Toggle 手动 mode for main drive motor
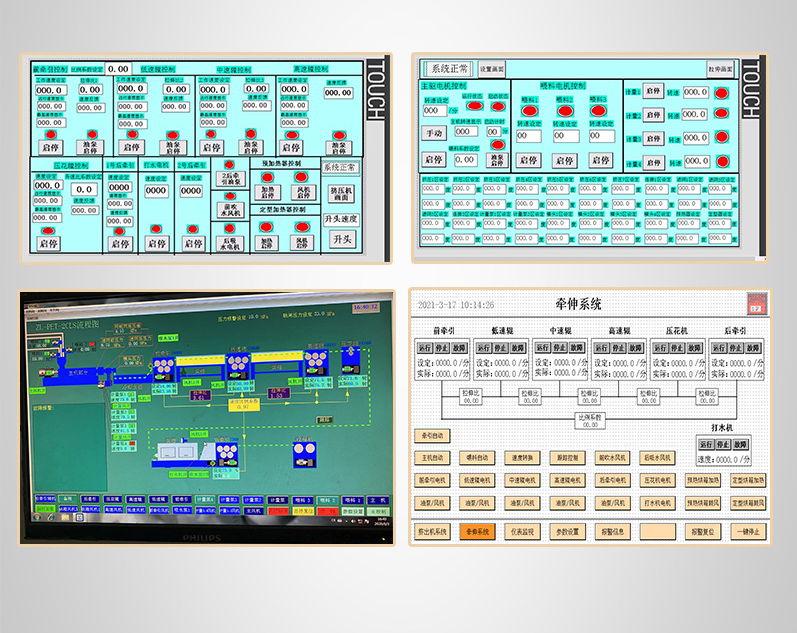Screen dimensions: 797x633 pyautogui.click(x=434, y=133)
